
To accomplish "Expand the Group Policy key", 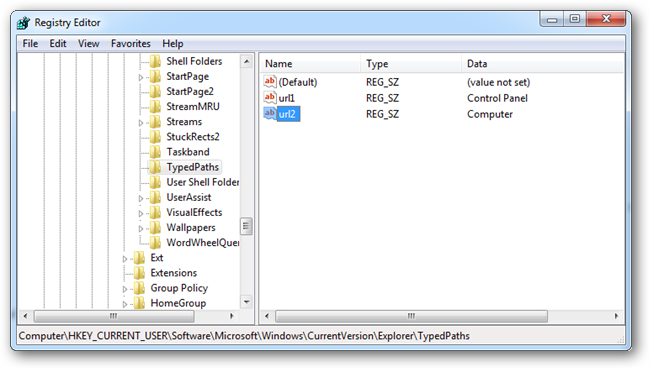I will click(x=125, y=289).
